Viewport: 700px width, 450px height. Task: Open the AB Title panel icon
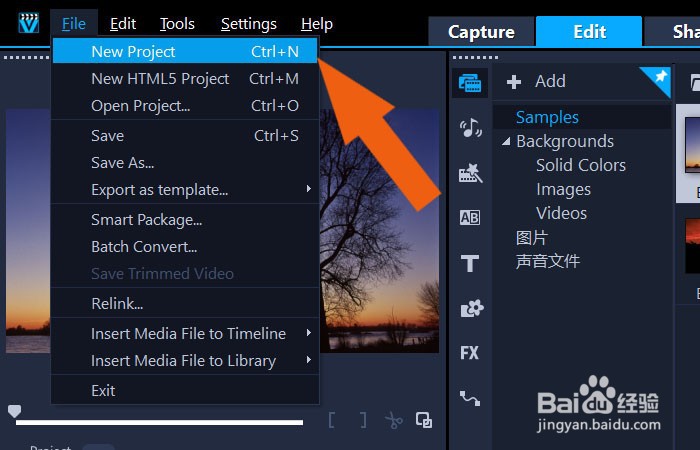pyautogui.click(x=470, y=218)
